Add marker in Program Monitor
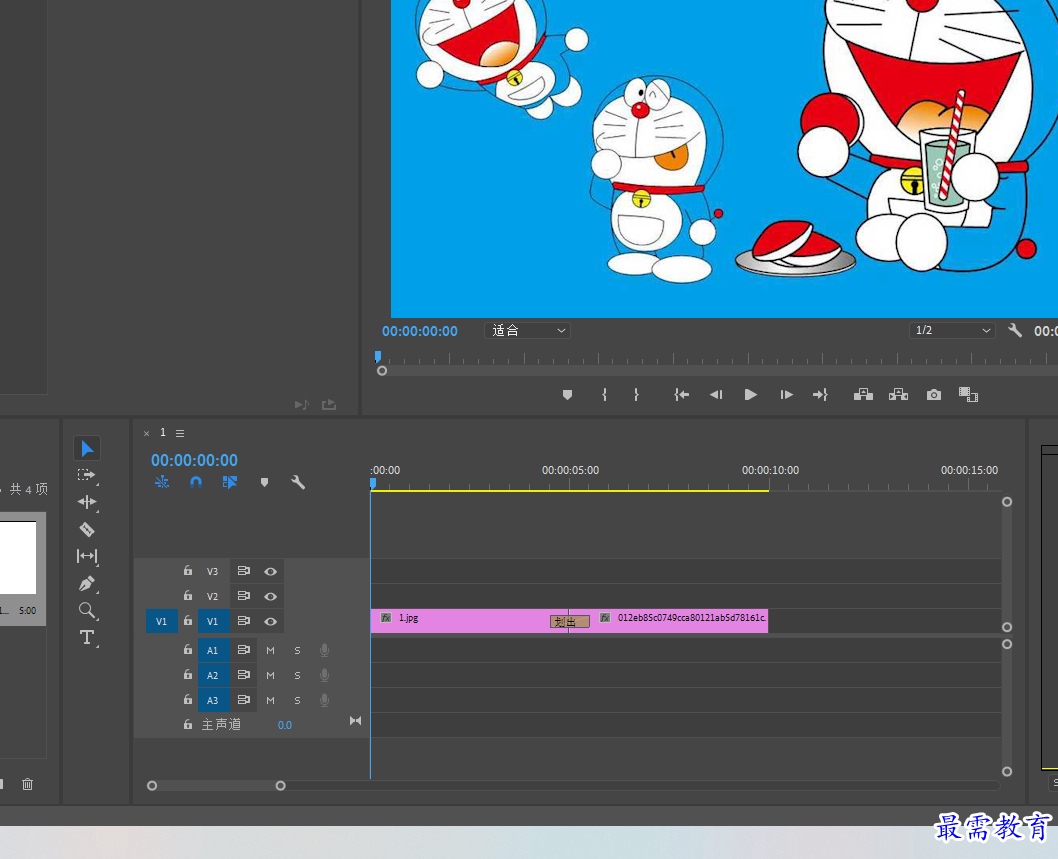Image resolution: width=1058 pixels, height=859 pixels. (x=567, y=395)
